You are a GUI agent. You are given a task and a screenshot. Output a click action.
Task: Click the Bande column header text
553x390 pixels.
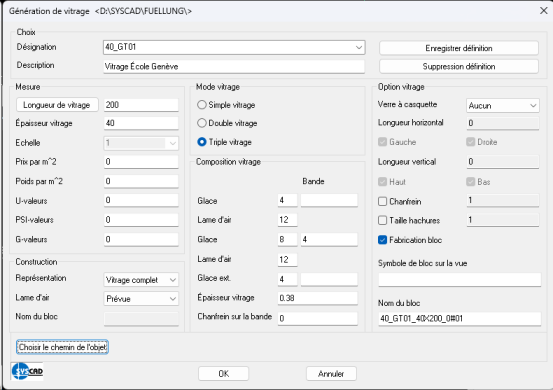[313, 181]
